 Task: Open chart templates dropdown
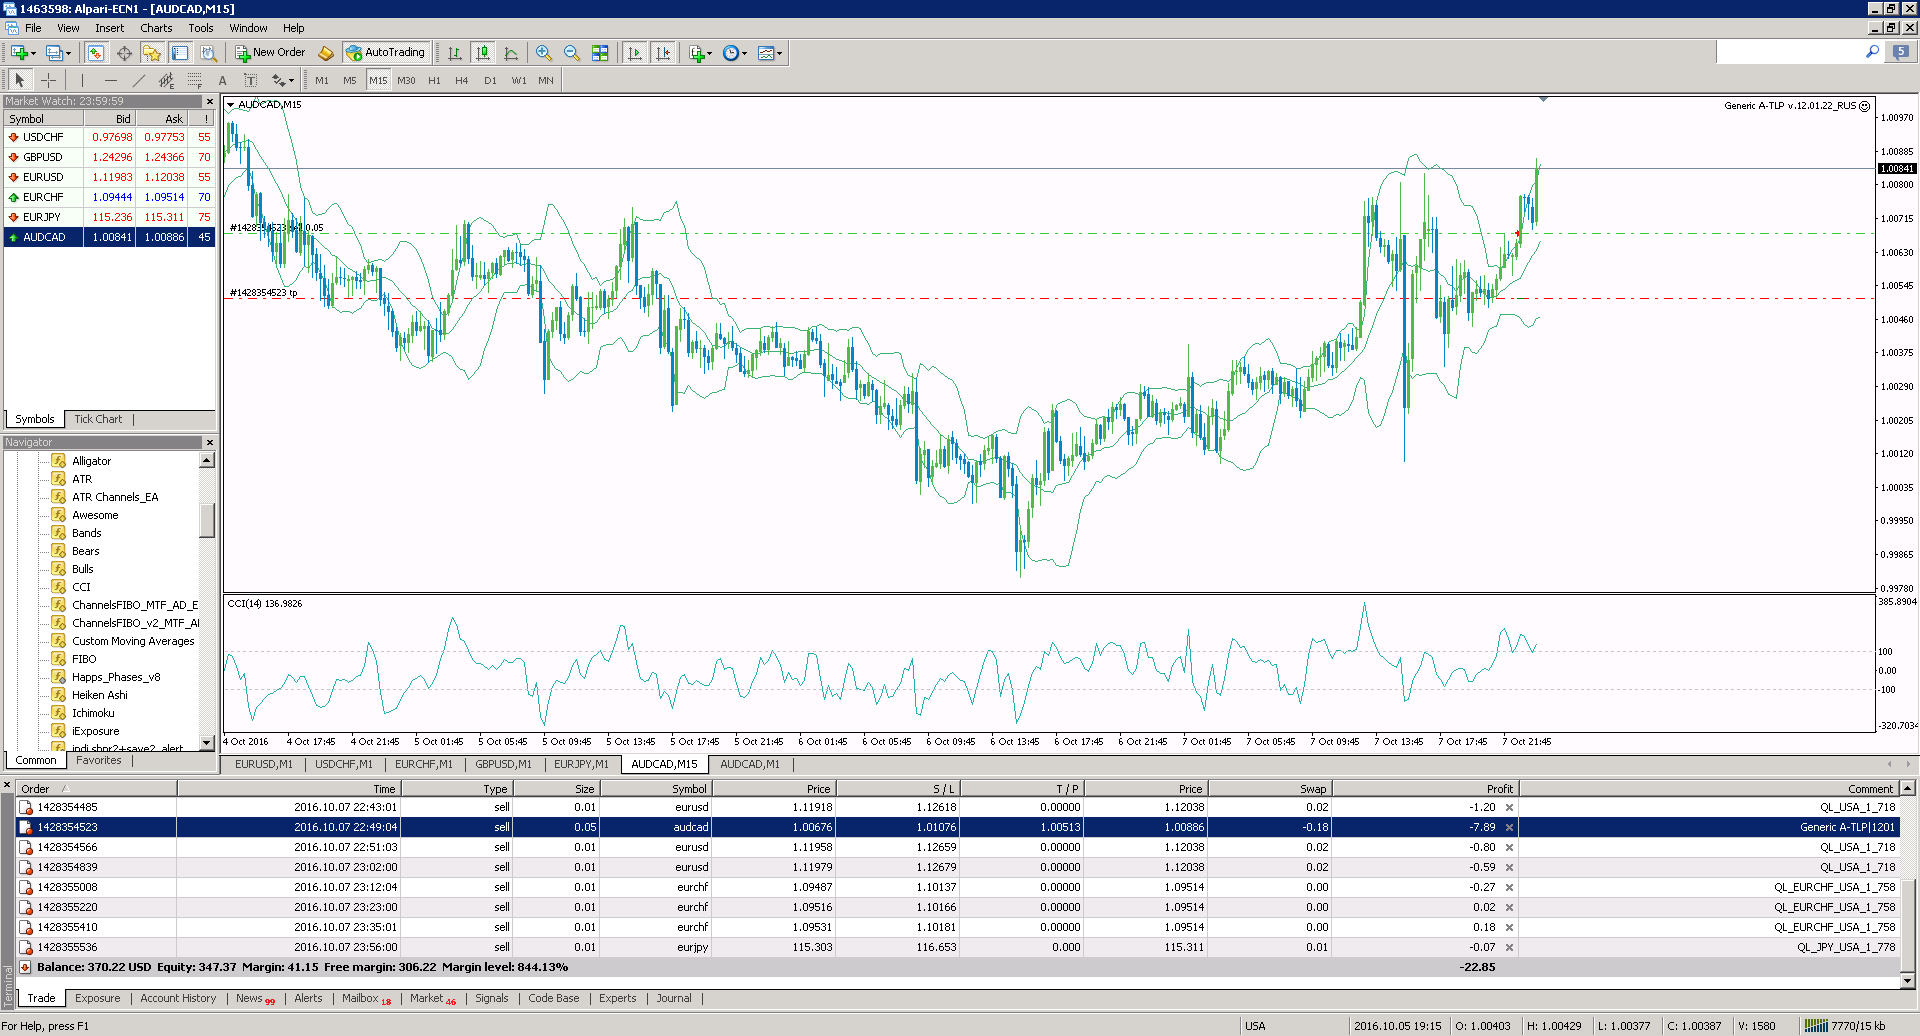click(x=770, y=53)
